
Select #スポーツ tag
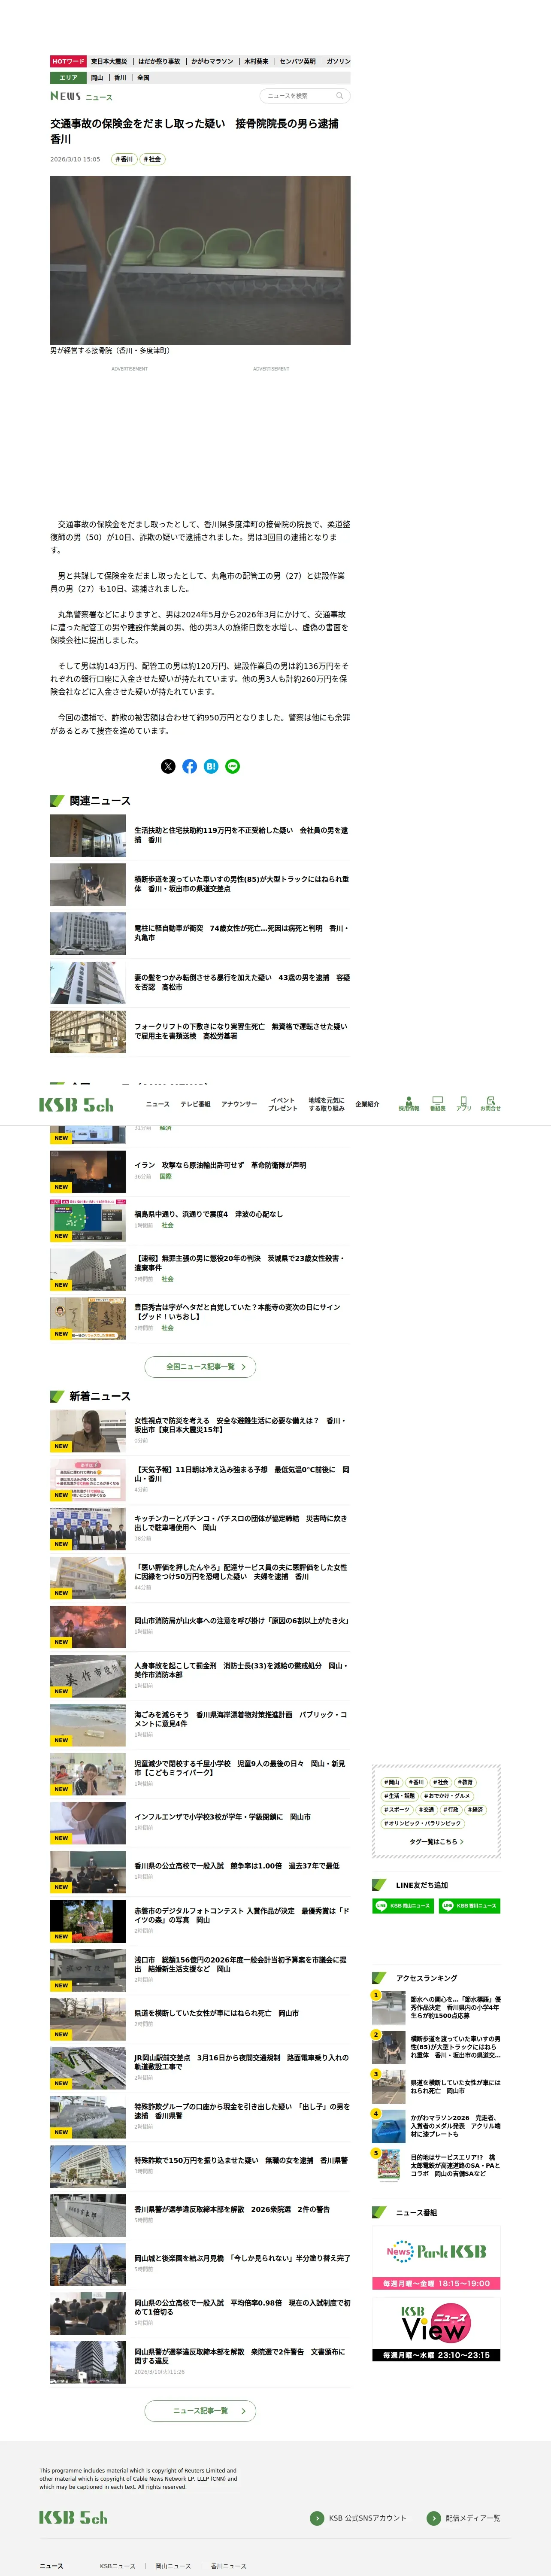pyautogui.click(x=397, y=1809)
